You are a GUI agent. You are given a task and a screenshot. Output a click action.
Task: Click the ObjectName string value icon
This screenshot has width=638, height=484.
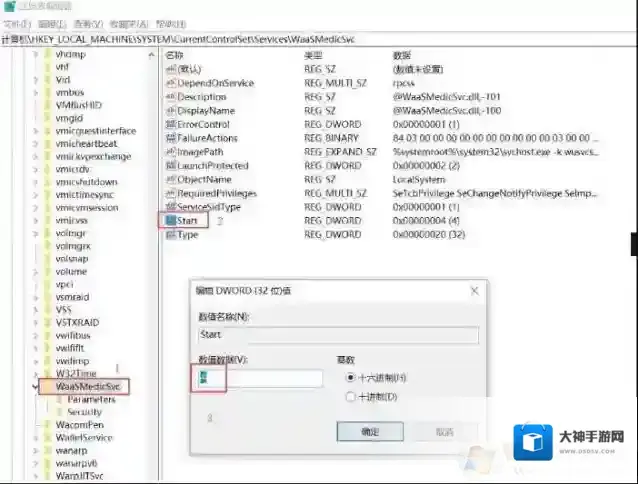(170, 179)
